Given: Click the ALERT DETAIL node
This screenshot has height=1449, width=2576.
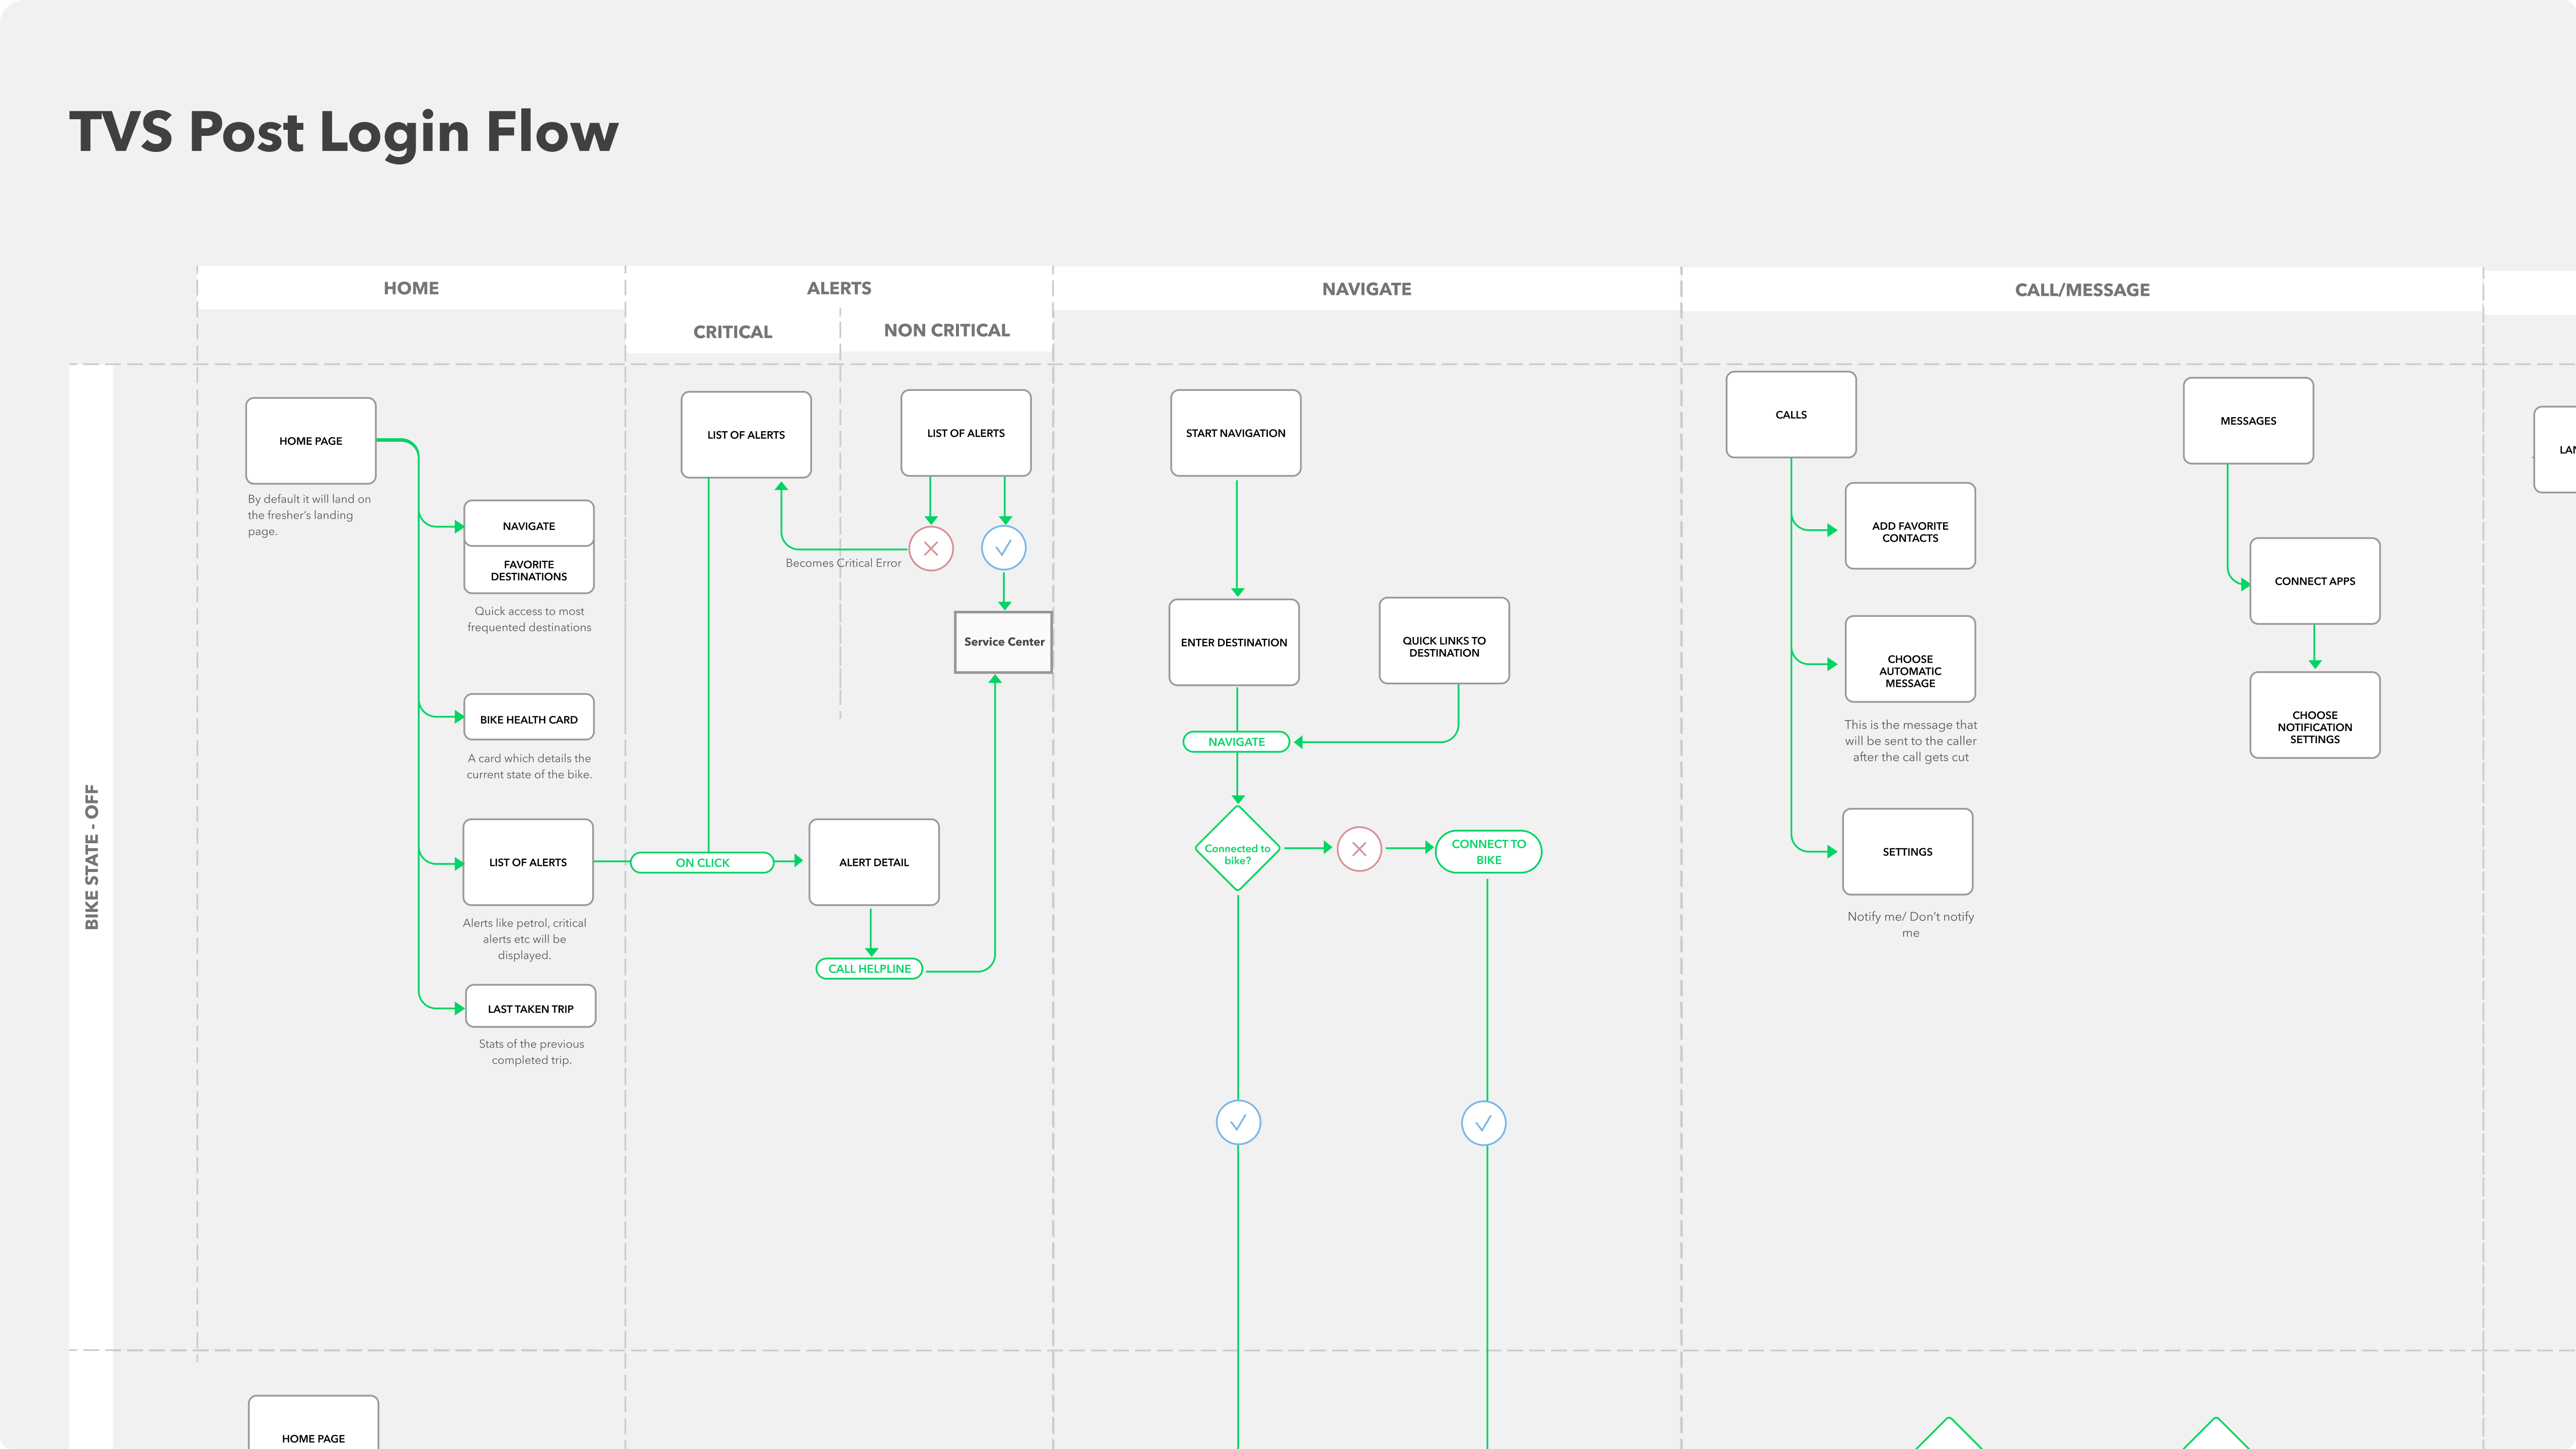Looking at the screenshot, I should (873, 862).
